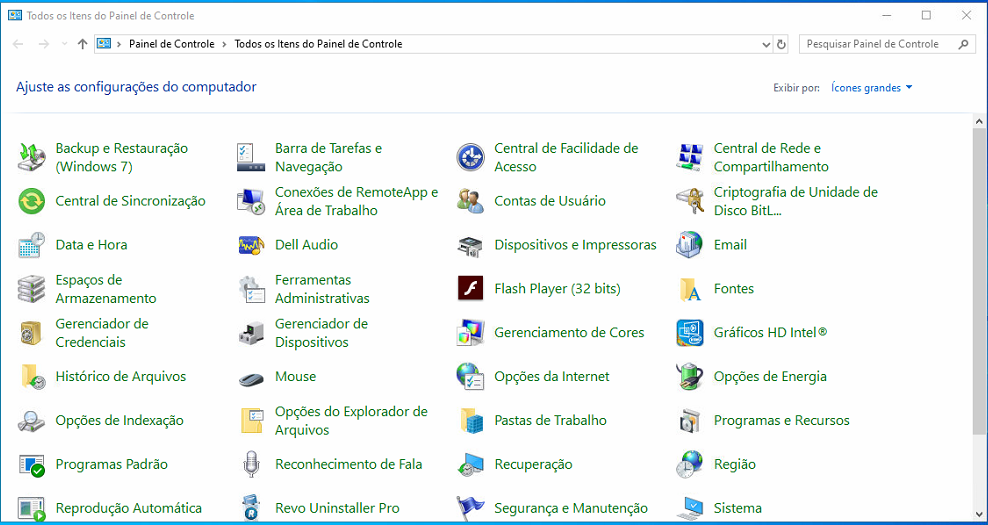Click the Opções do Explorador de Arquivos icon

[x=251, y=420]
